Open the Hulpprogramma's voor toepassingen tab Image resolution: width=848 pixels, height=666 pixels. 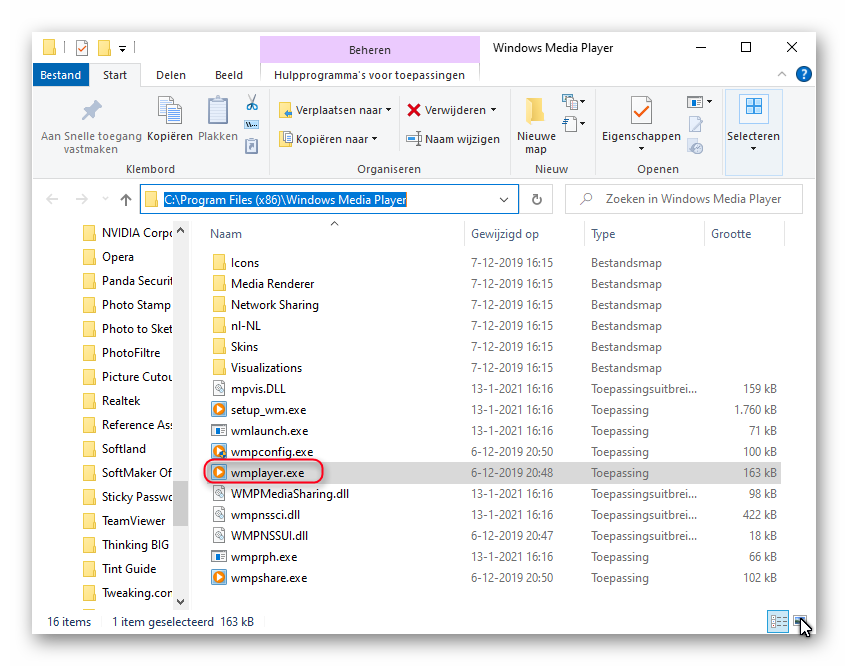click(369, 75)
